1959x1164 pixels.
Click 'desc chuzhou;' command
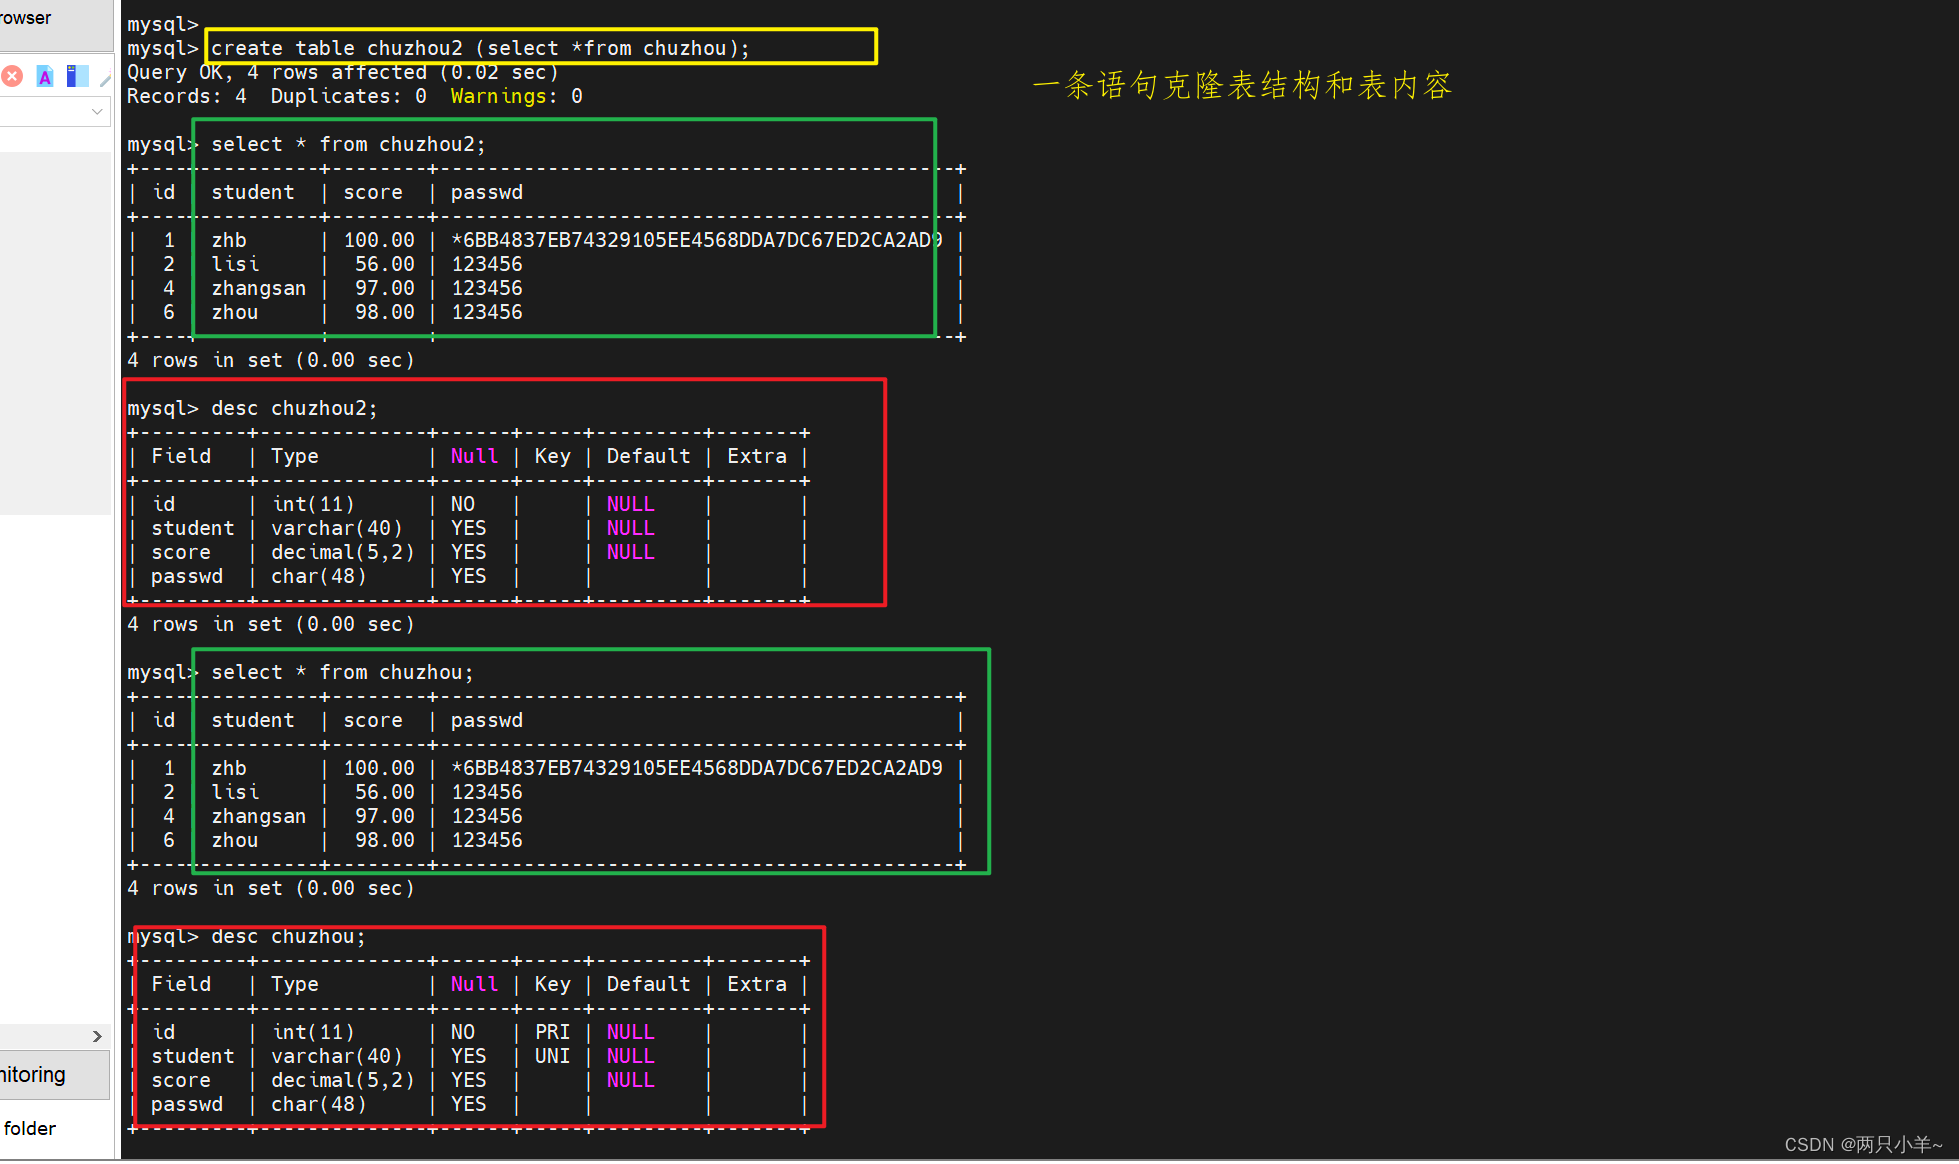288,936
